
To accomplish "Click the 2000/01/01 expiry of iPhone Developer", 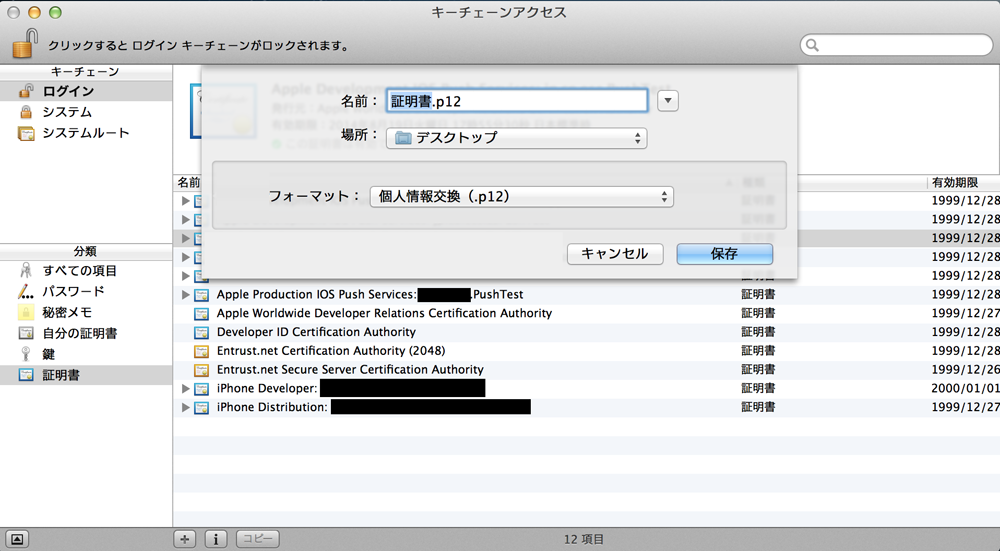I will (966, 388).
